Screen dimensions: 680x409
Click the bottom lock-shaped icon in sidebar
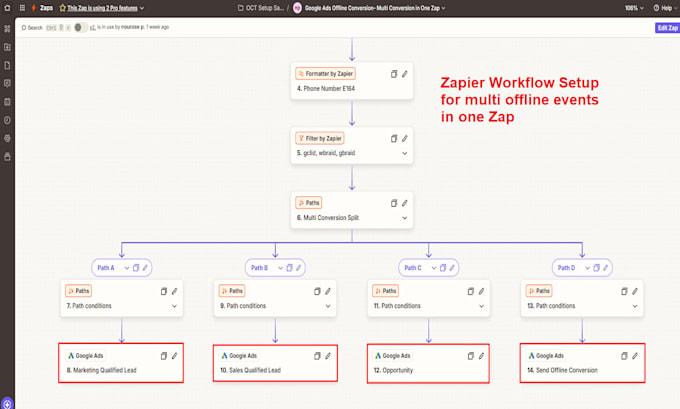[7, 157]
